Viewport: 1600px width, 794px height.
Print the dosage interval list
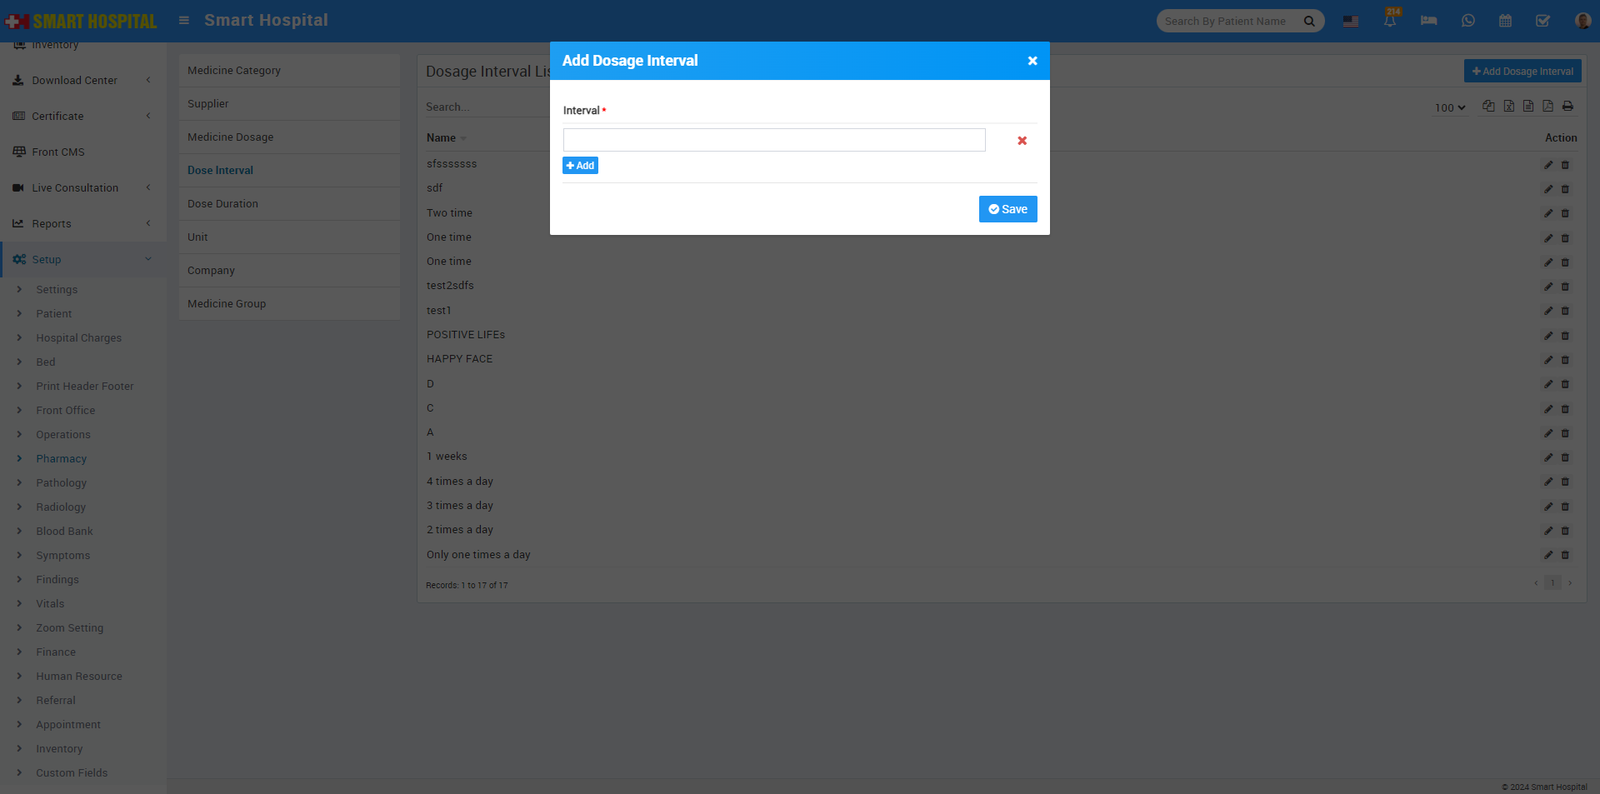tap(1567, 106)
